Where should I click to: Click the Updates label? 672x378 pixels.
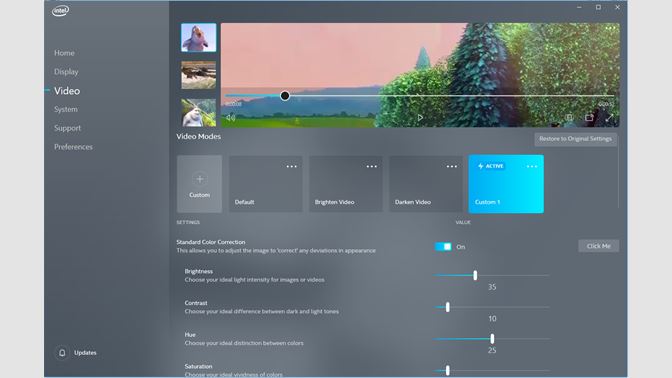pos(85,353)
